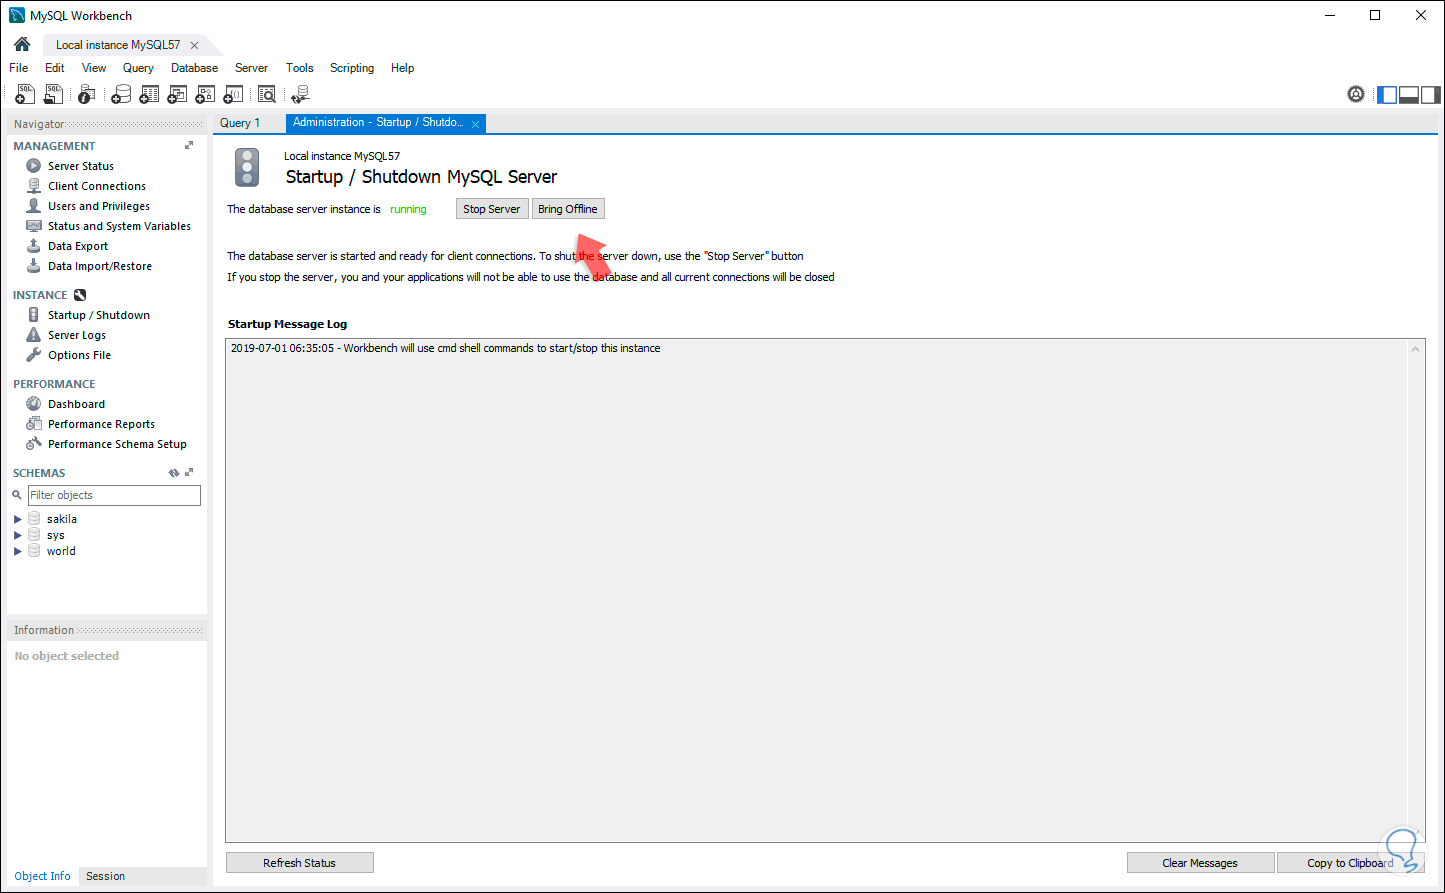Open the Help menu
1445x893 pixels.
click(x=403, y=68)
